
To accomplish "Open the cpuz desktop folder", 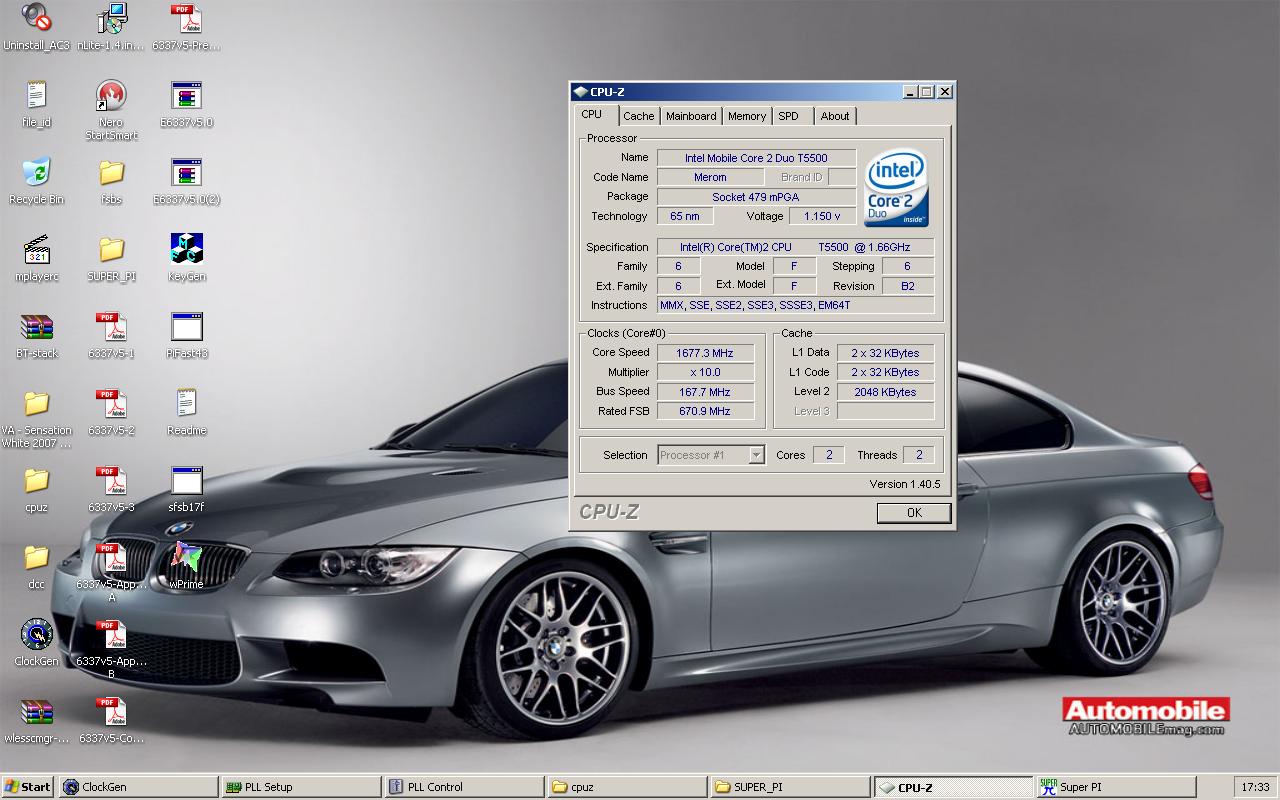I will click(x=37, y=480).
